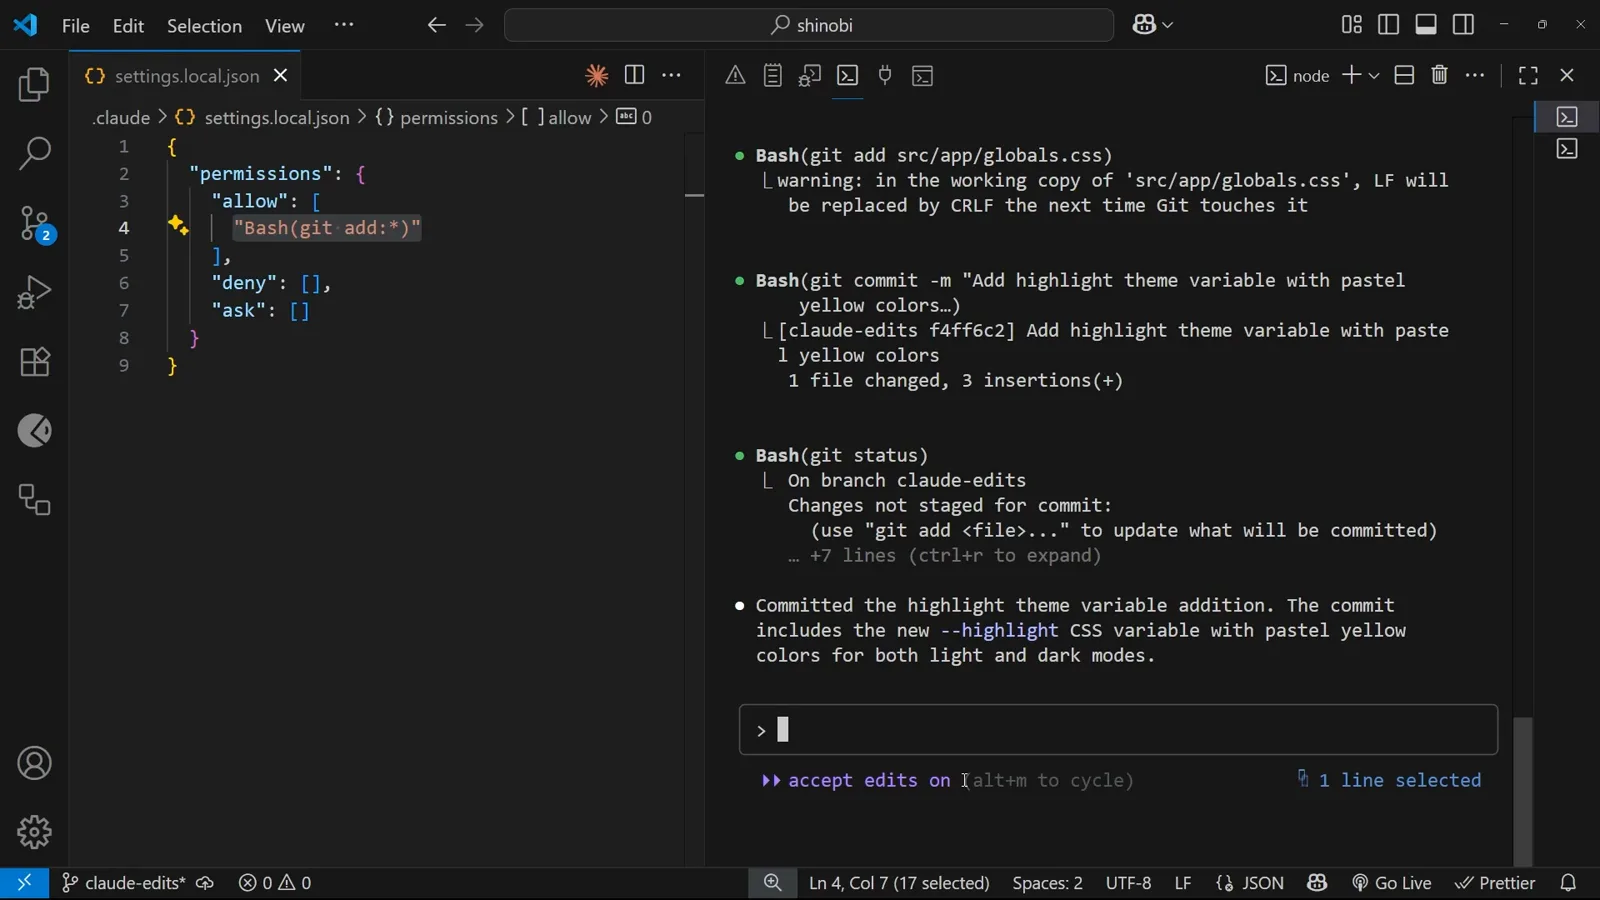Screen dimensions: 1600x900
Task: Publish branch with the cloud upload icon
Action: [205, 884]
